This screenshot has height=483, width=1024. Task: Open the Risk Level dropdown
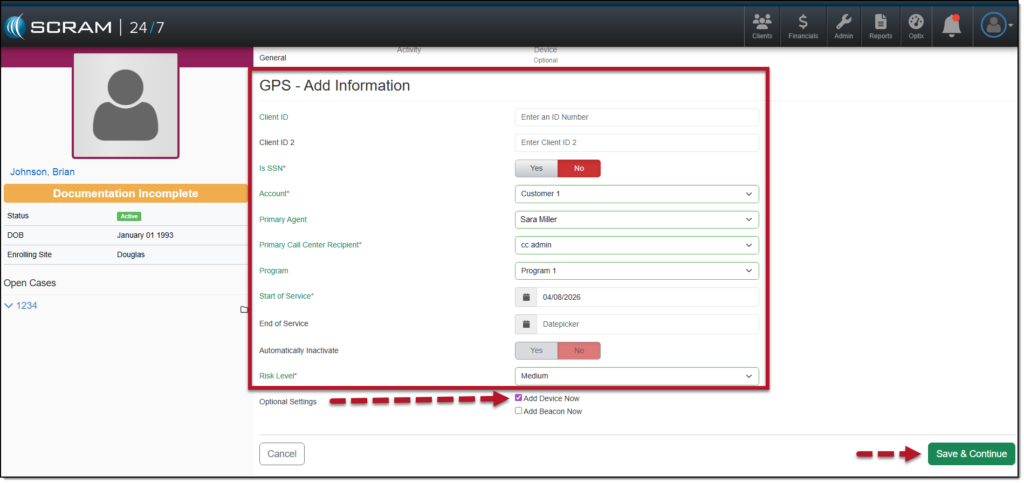click(x=636, y=376)
